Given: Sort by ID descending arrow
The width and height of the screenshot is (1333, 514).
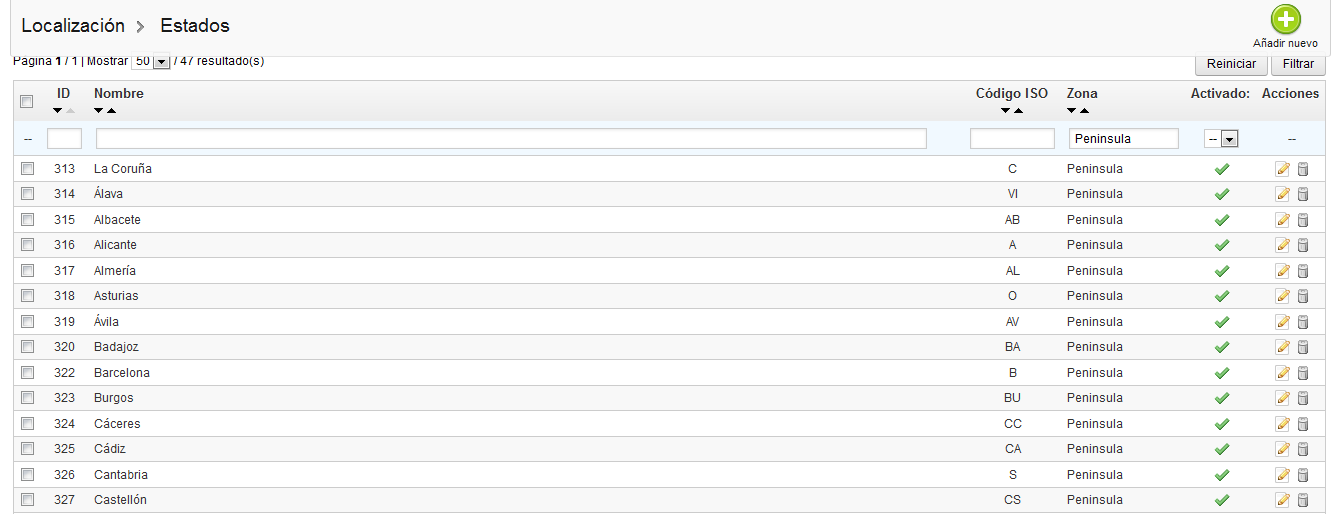Looking at the screenshot, I should (x=58, y=110).
